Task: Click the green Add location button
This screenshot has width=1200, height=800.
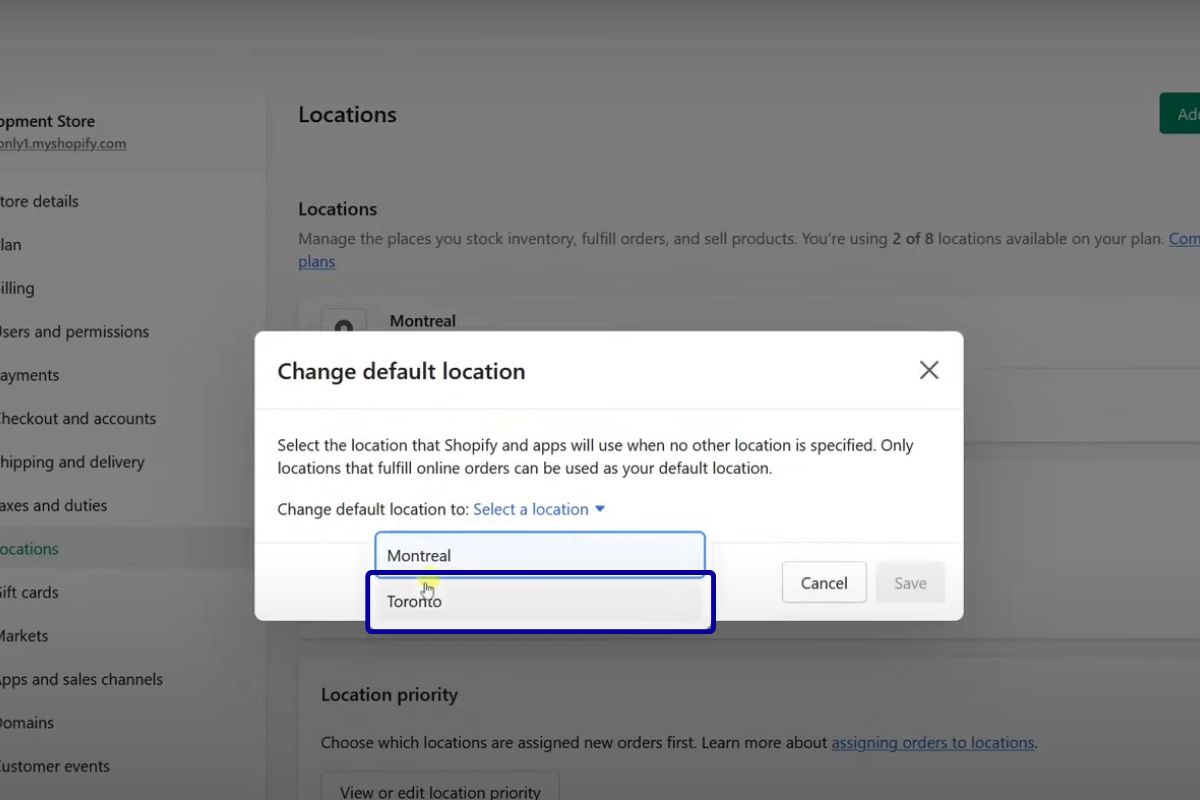Action: (x=1180, y=114)
